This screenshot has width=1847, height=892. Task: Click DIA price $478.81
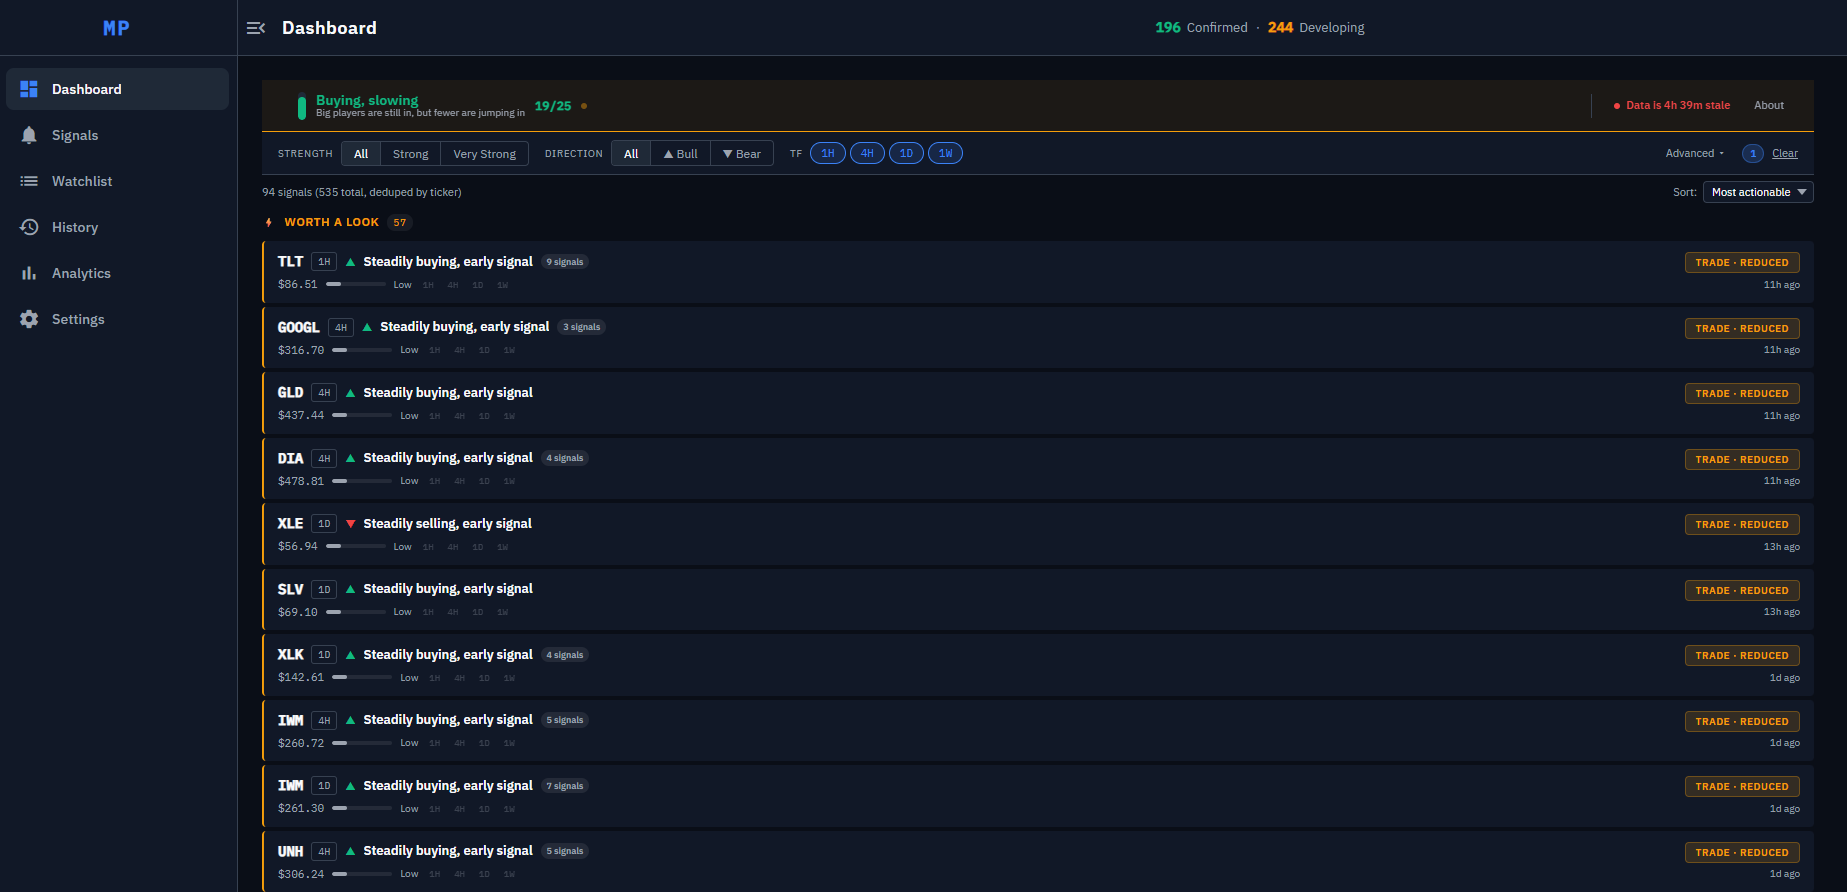tap(301, 481)
